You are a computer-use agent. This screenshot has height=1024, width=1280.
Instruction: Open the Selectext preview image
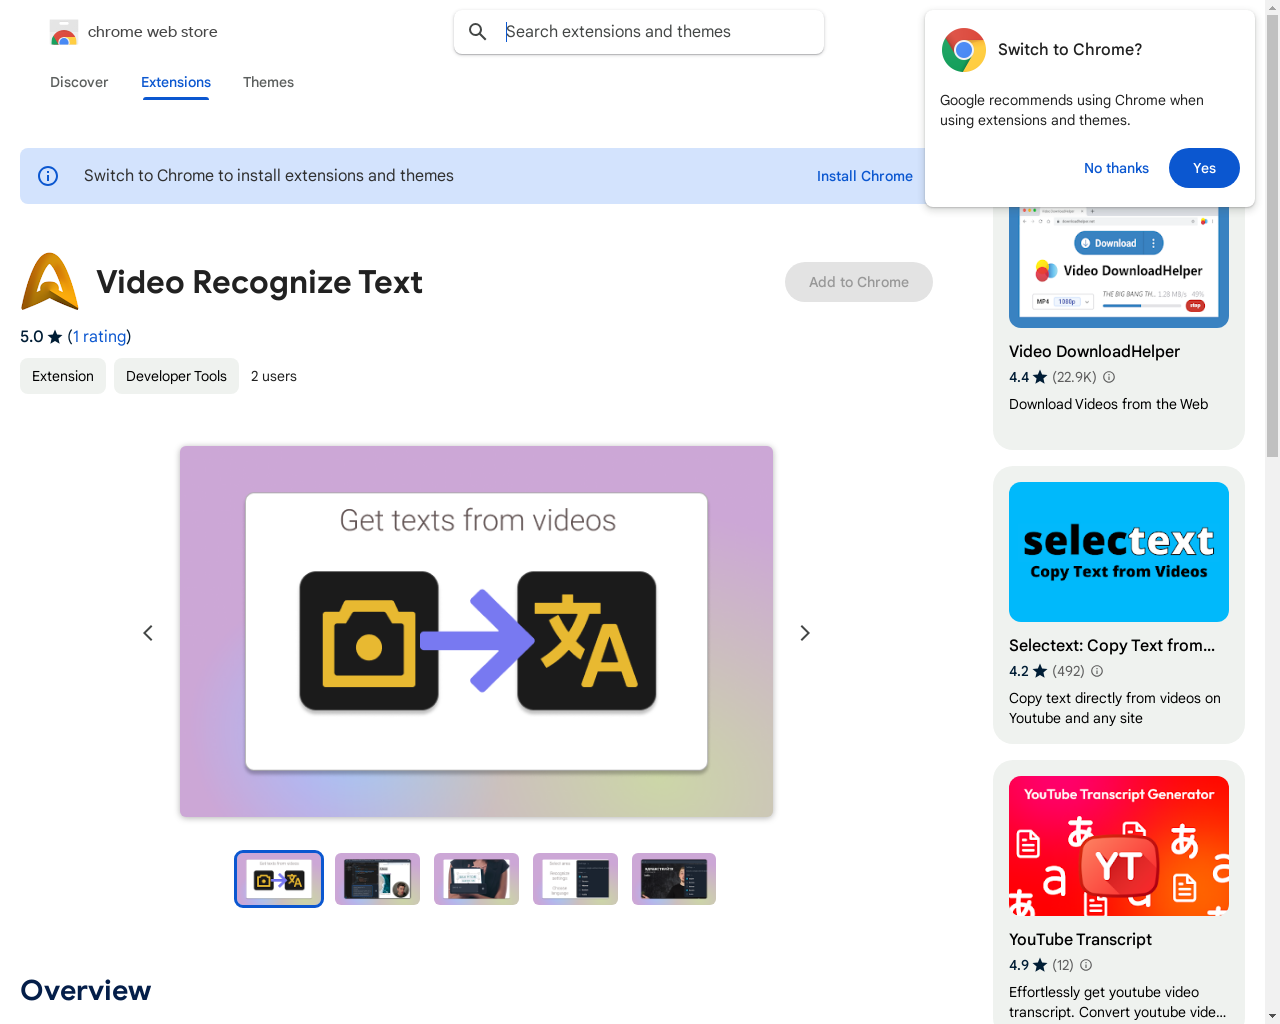pos(1119,552)
